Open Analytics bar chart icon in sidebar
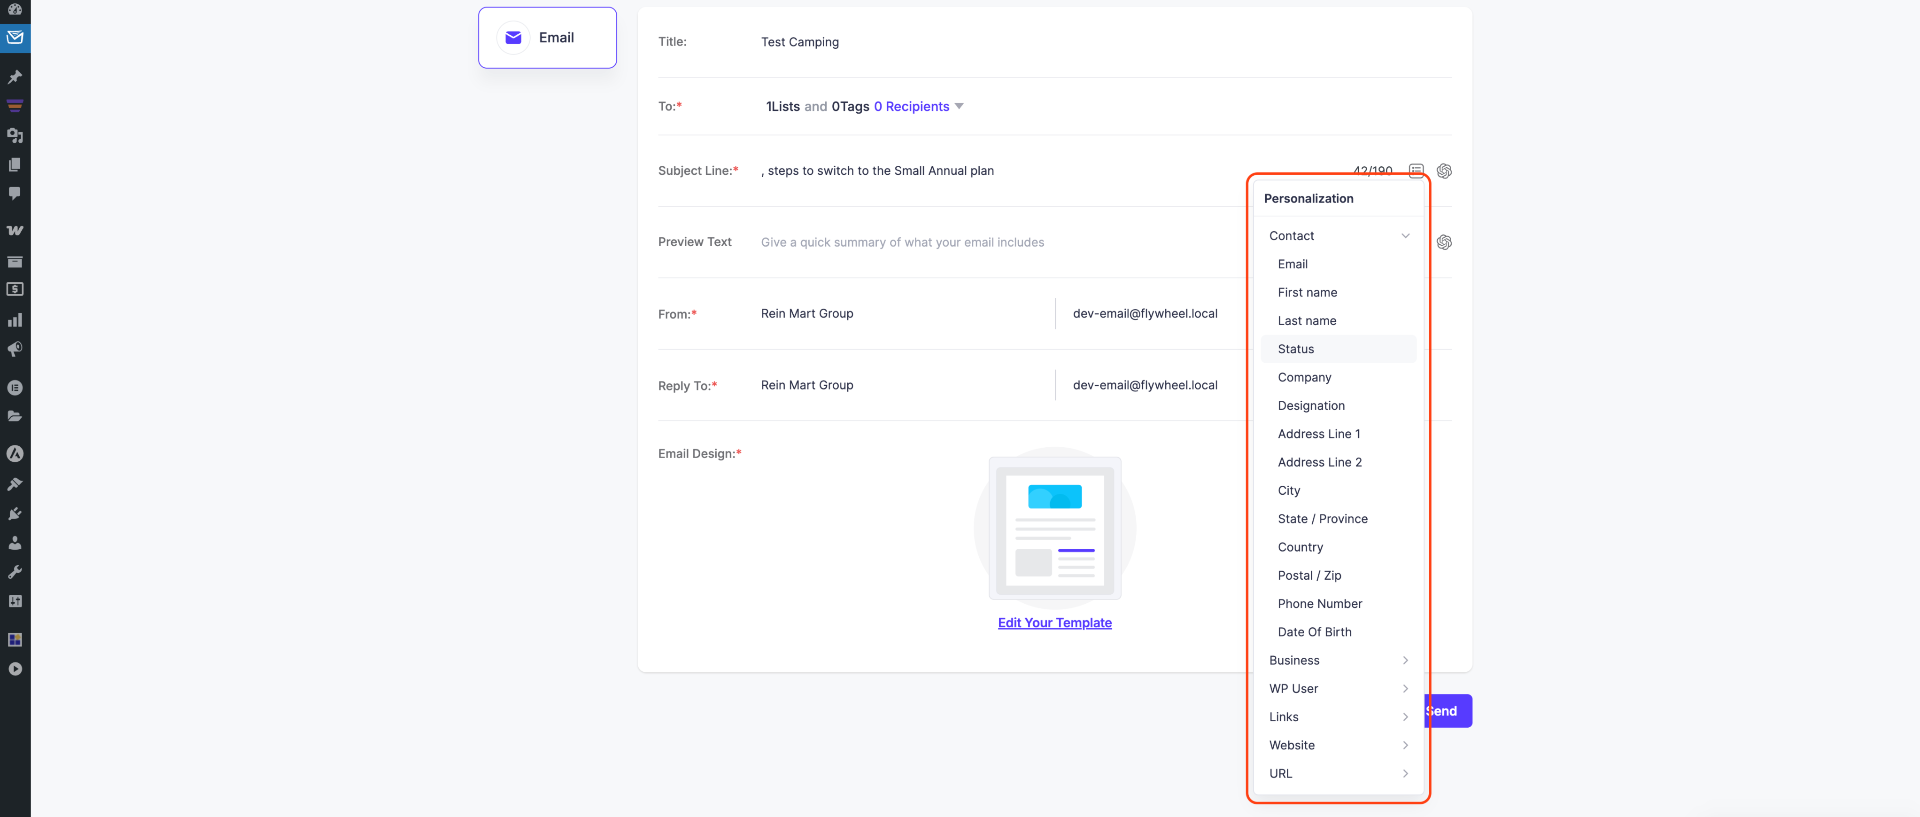Image resolution: width=1920 pixels, height=817 pixels. point(15,320)
